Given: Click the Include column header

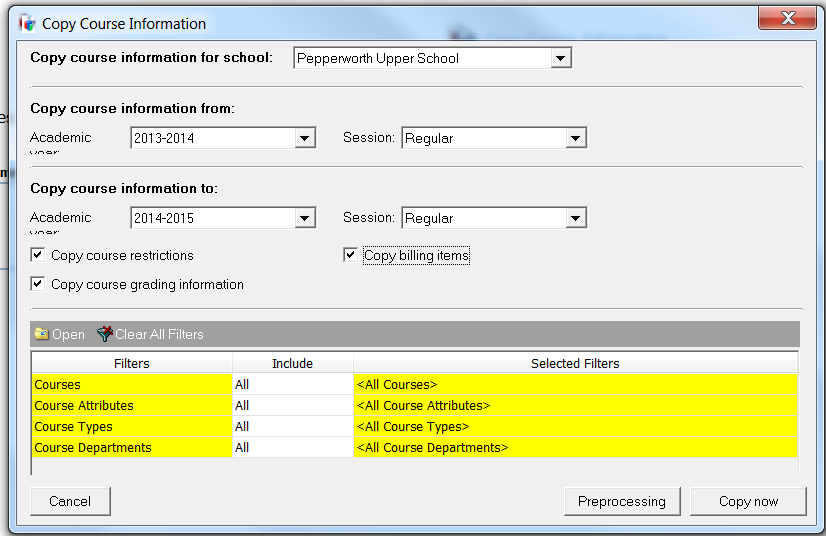Looking at the screenshot, I should (292, 363).
